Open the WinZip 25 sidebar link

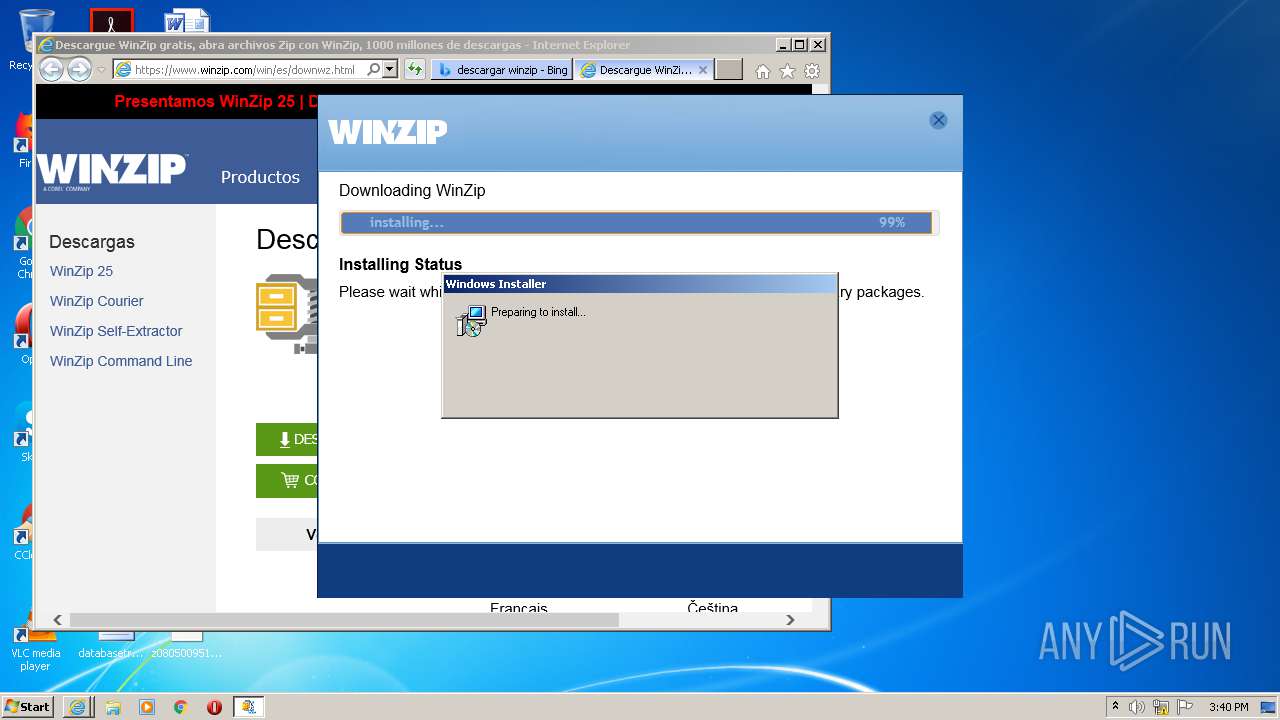[x=81, y=271]
